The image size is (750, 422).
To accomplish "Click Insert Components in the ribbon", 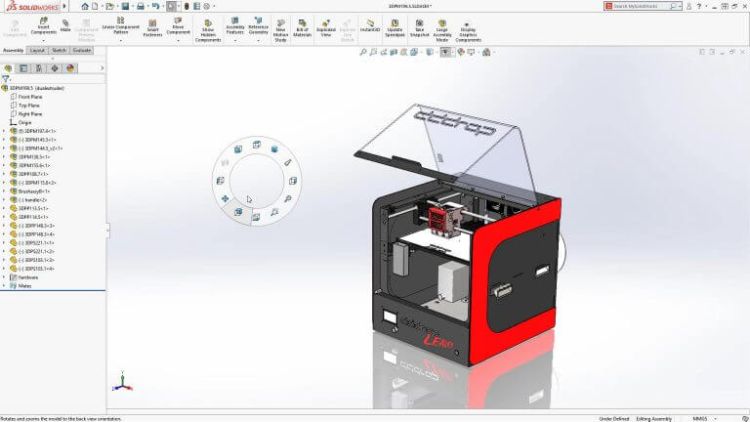I will point(44,26).
